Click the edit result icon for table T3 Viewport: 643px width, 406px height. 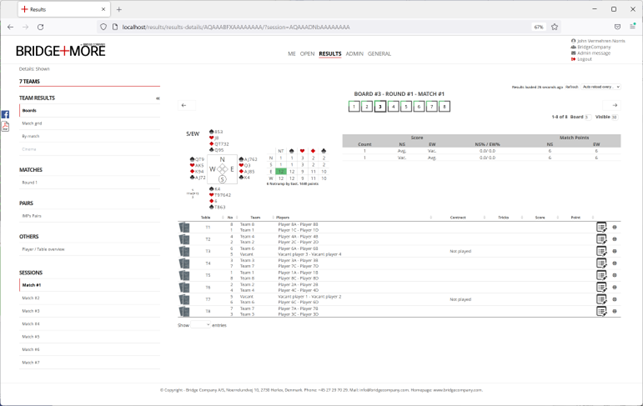(600, 251)
